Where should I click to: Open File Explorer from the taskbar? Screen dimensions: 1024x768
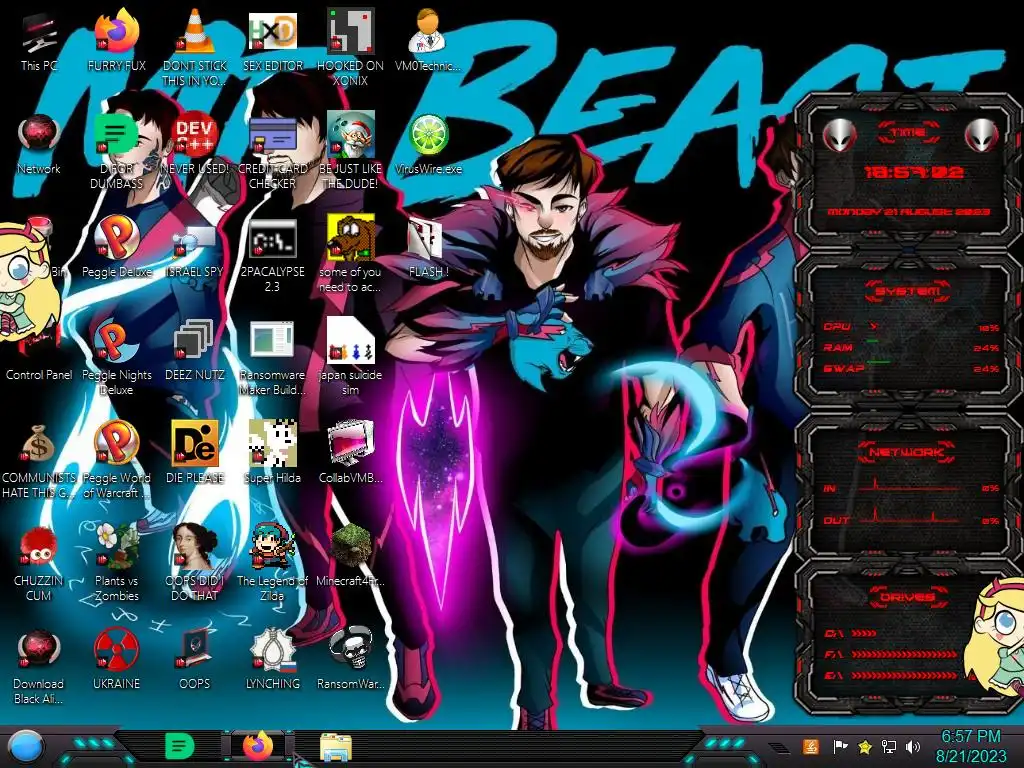point(336,748)
